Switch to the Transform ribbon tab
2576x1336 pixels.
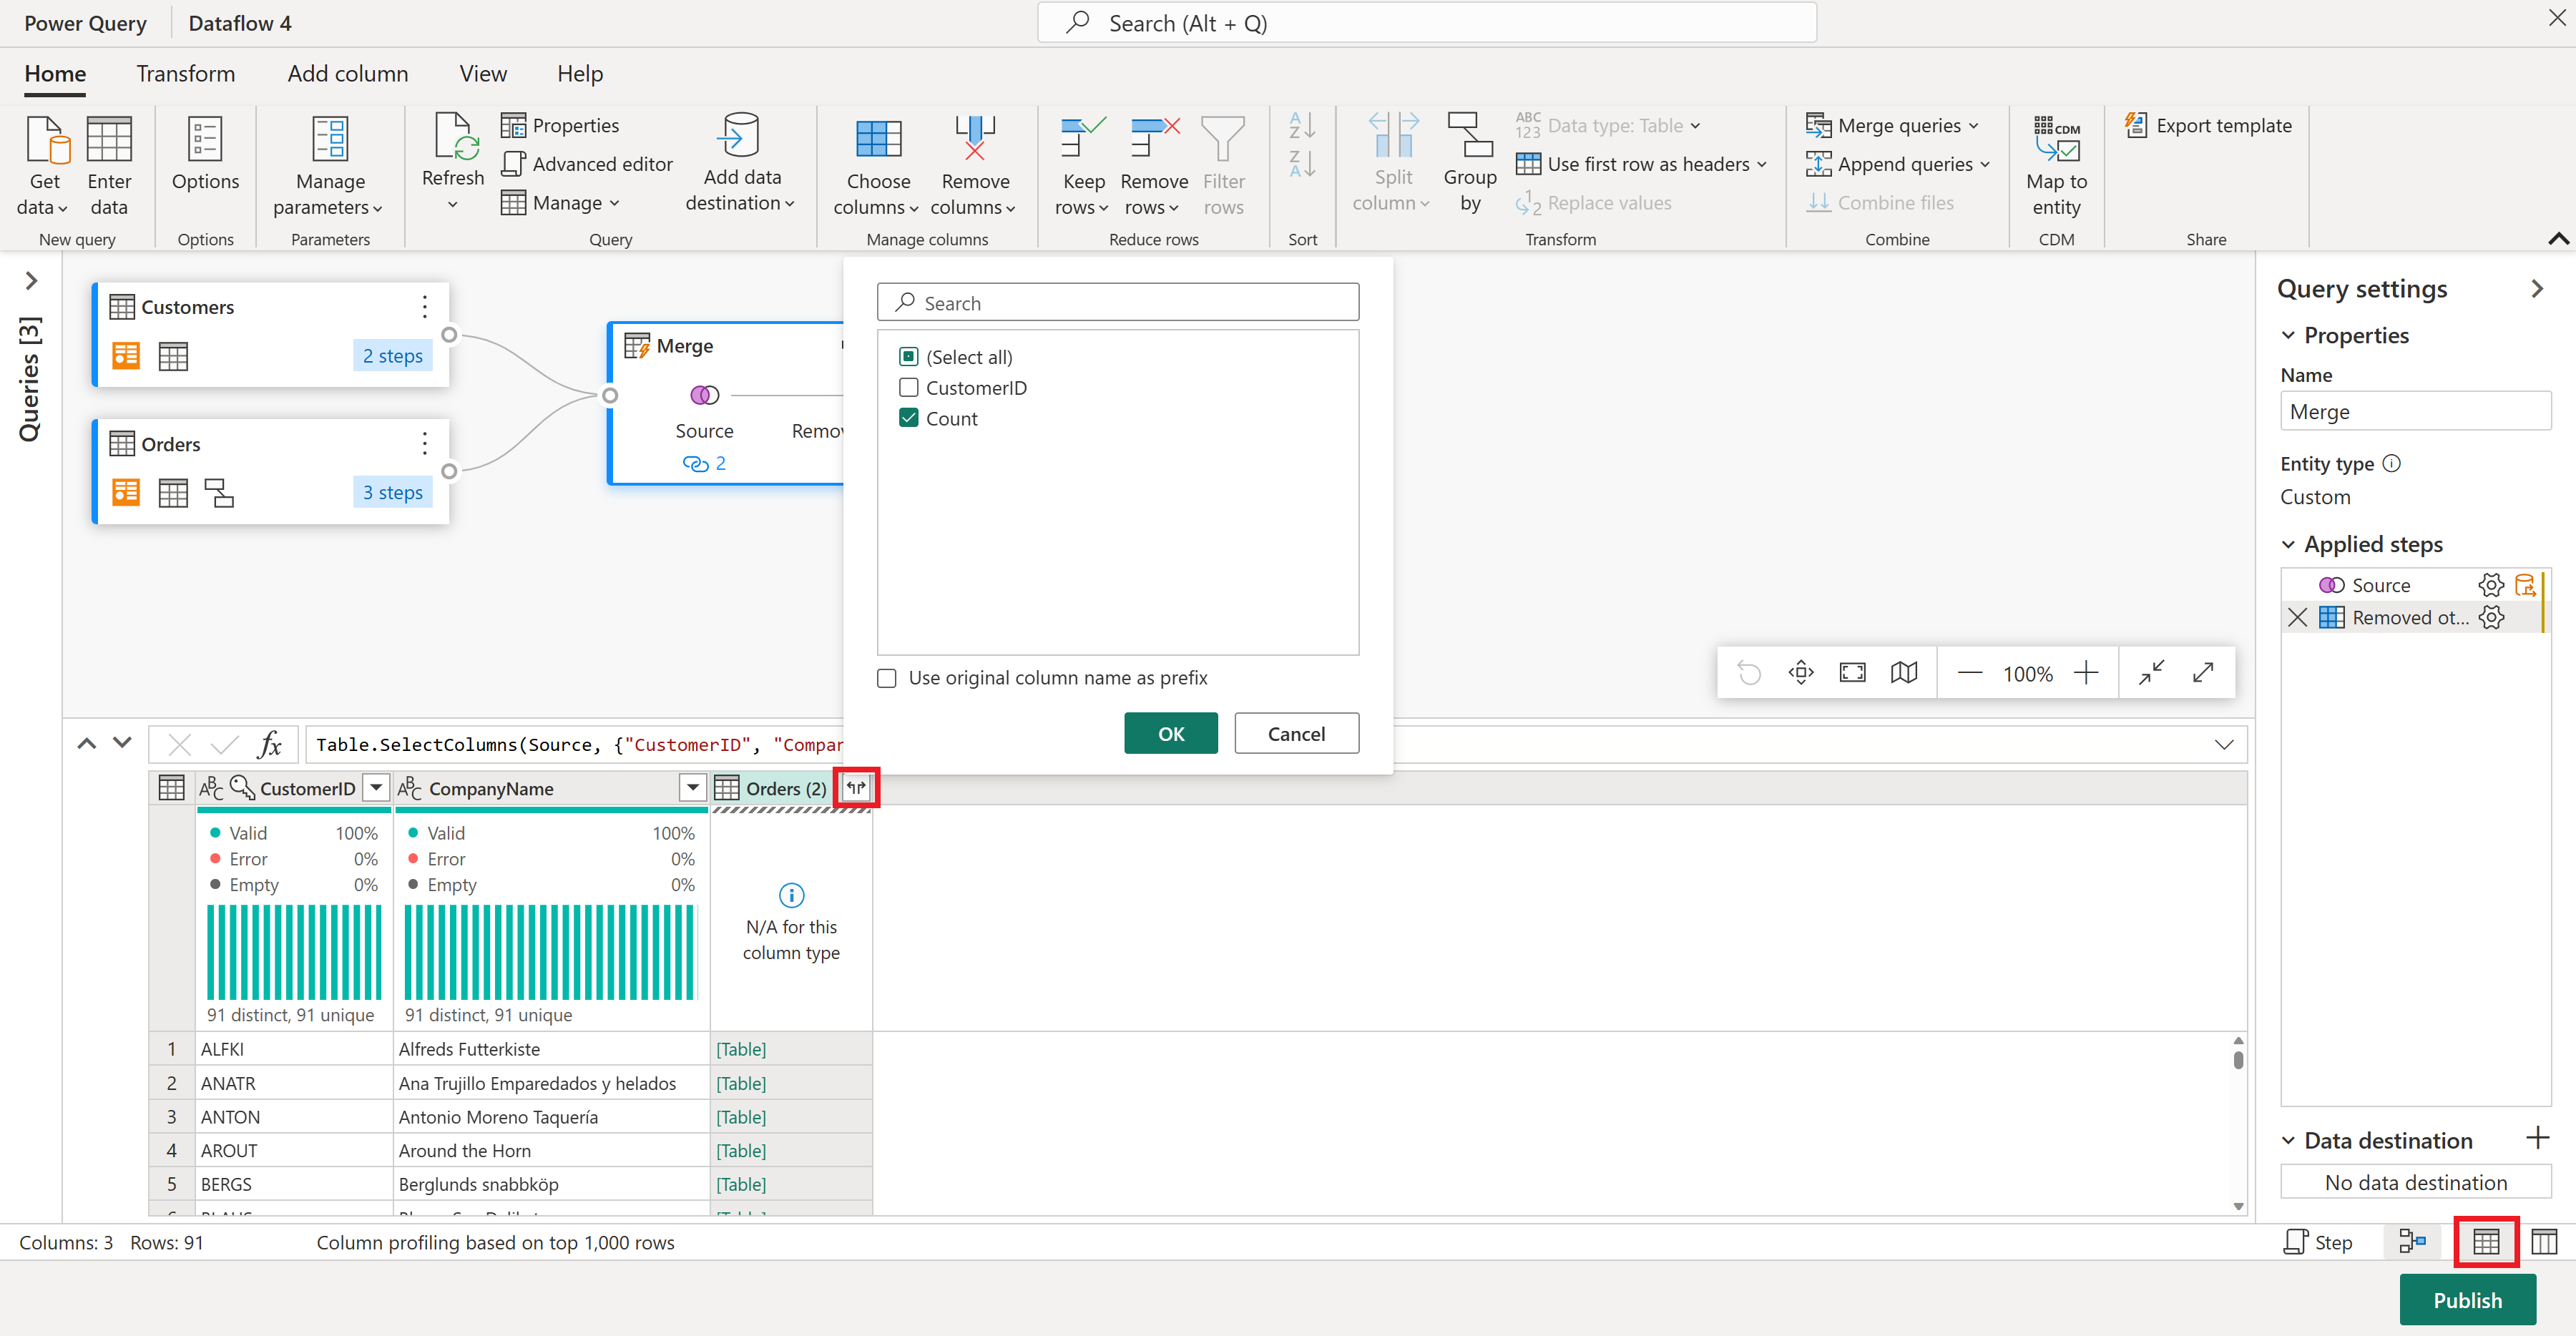click(185, 73)
